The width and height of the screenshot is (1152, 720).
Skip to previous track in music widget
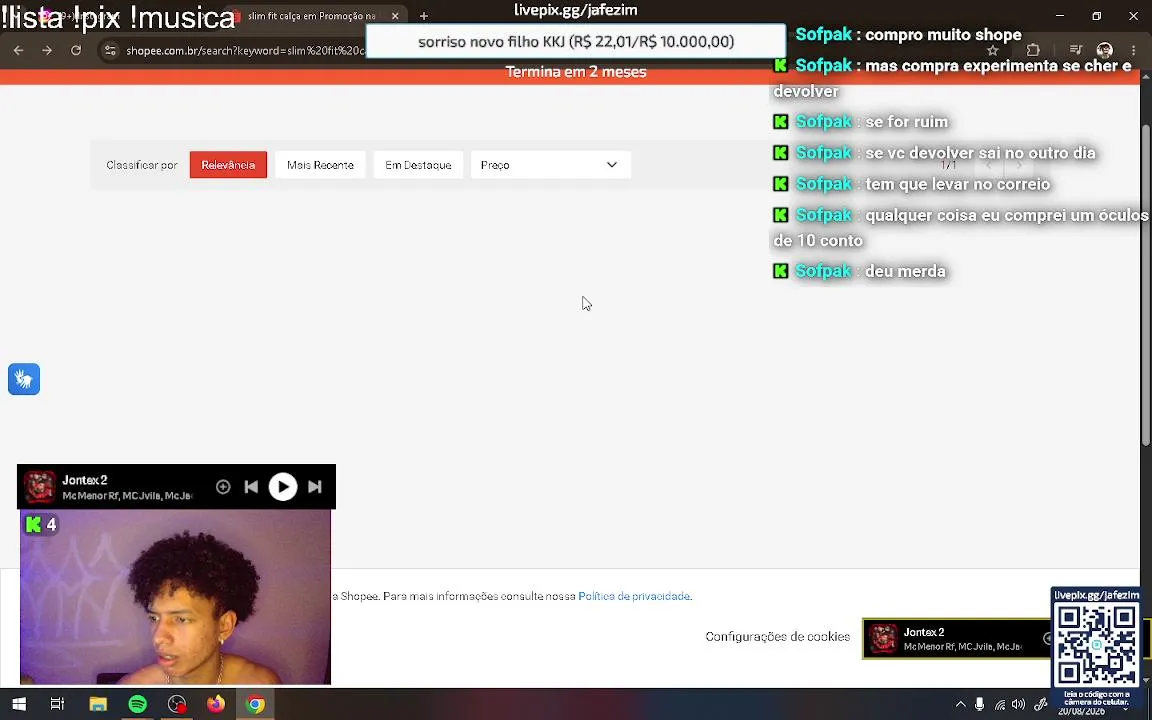[x=251, y=486]
